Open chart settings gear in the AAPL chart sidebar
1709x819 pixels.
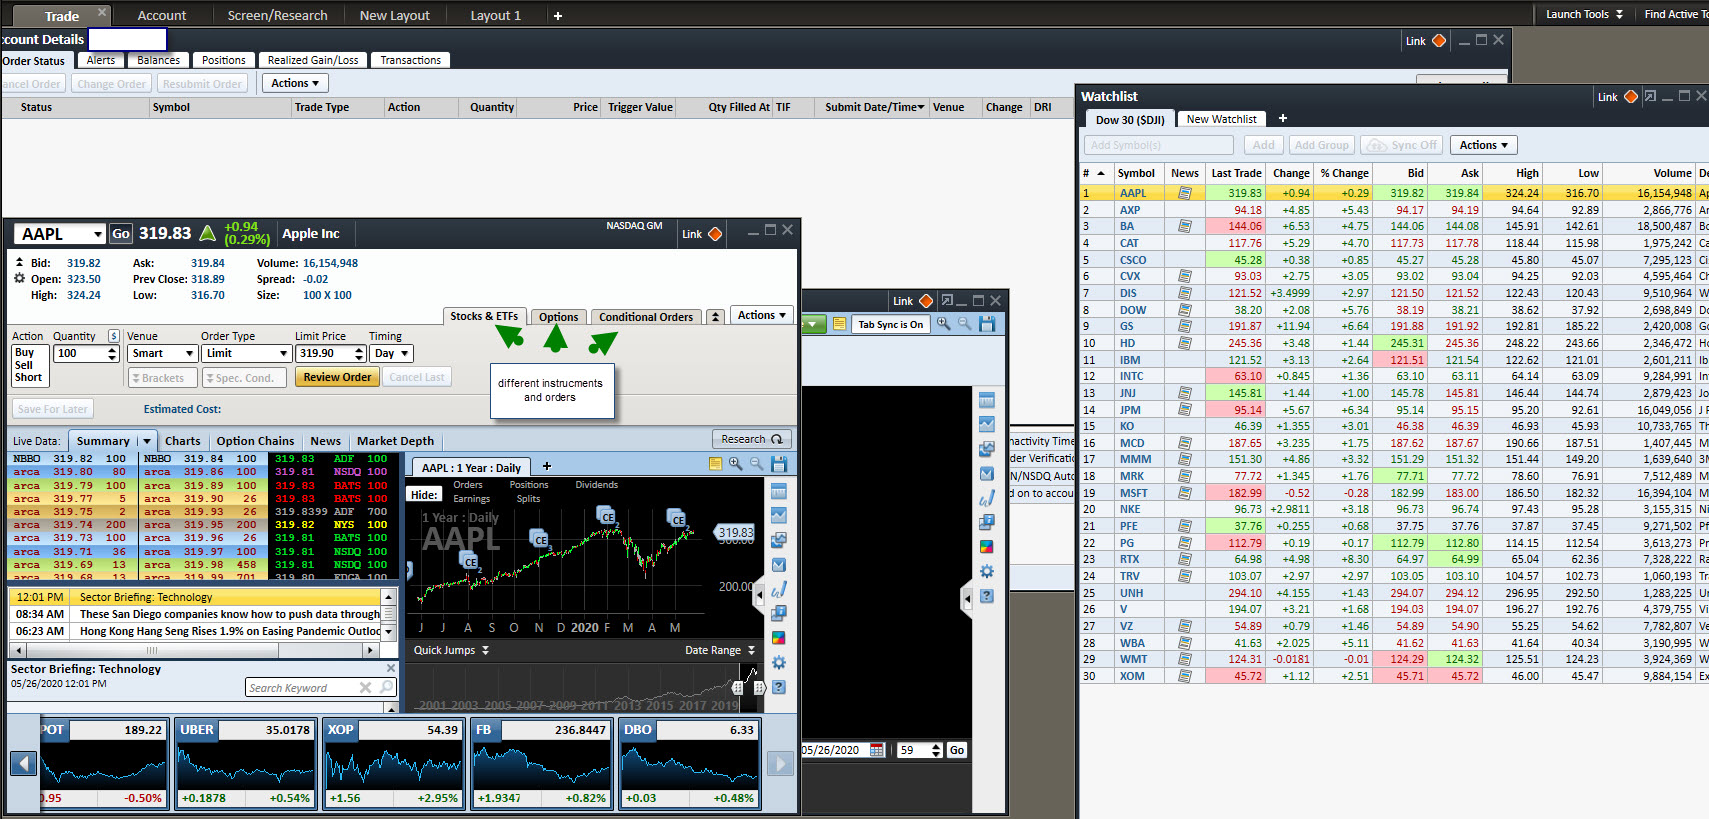(x=779, y=663)
